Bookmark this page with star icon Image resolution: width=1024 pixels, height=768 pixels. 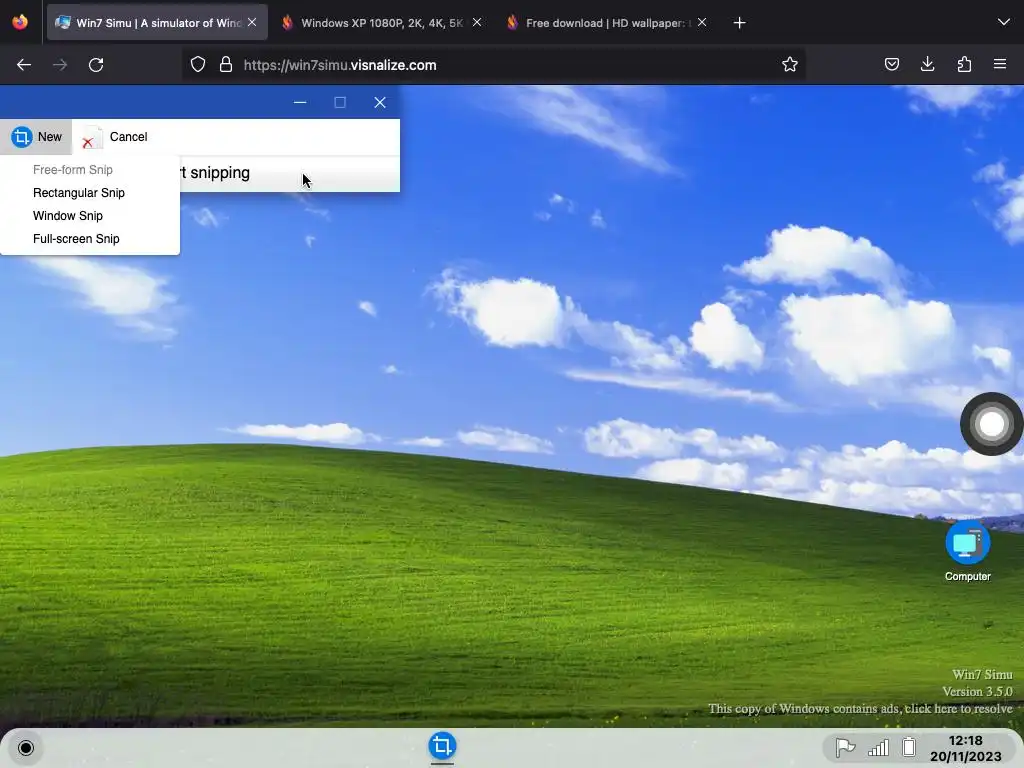pos(790,64)
